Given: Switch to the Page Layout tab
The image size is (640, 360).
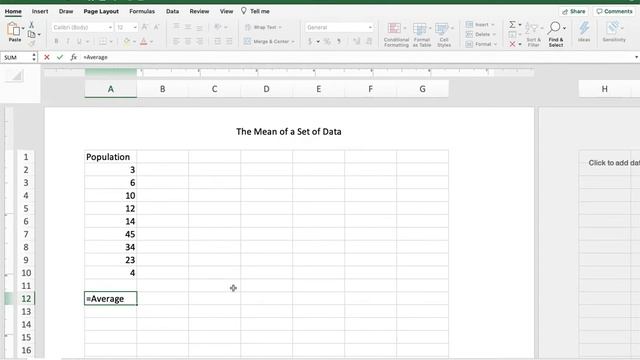Looking at the screenshot, I should pos(101,11).
